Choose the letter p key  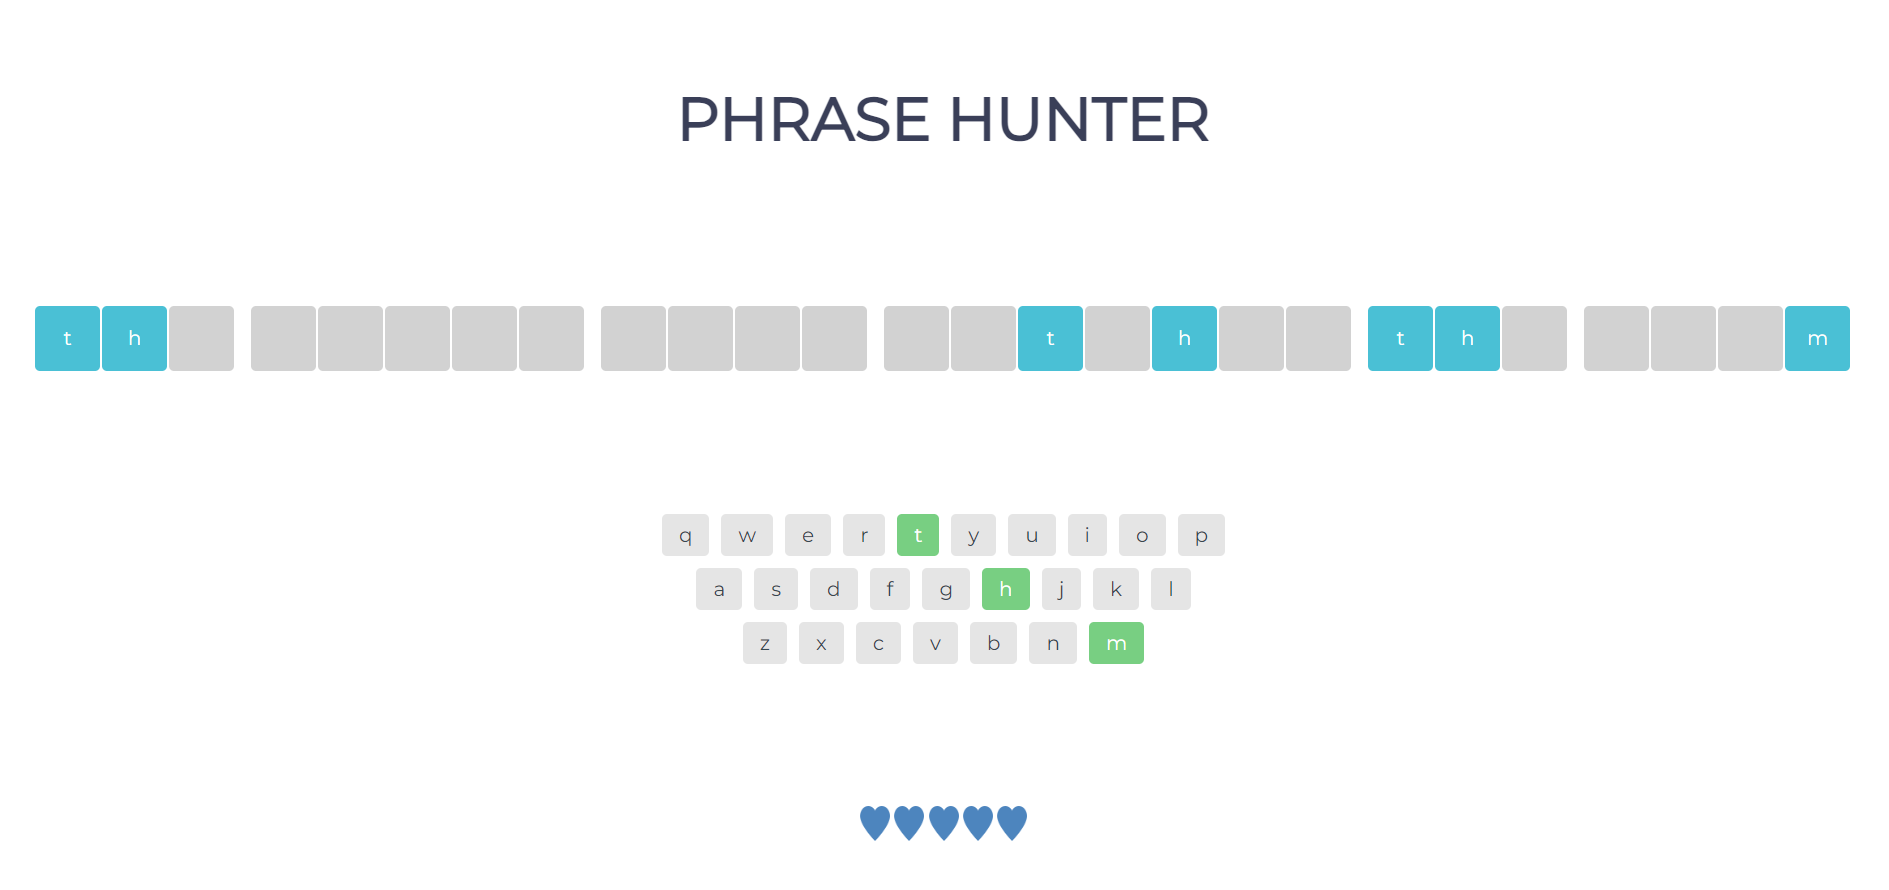[x=1201, y=535]
